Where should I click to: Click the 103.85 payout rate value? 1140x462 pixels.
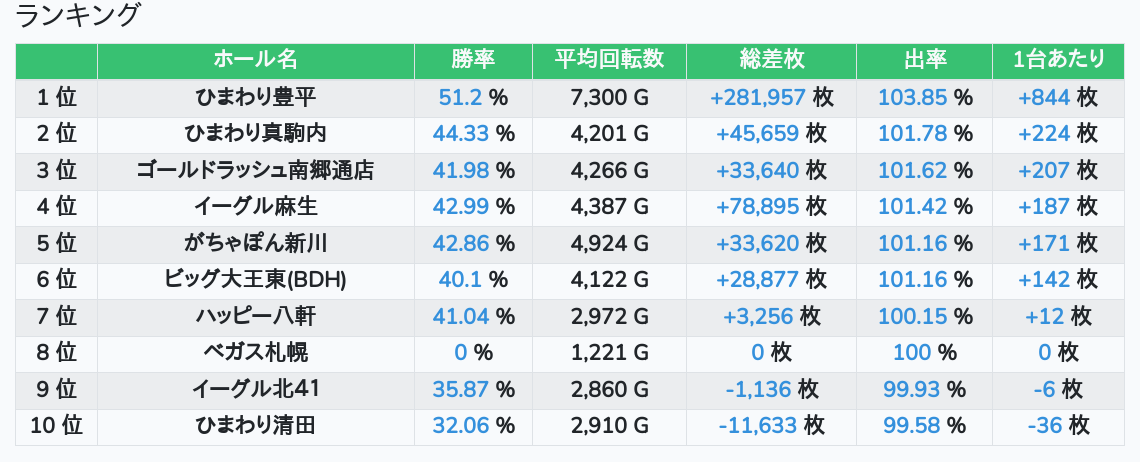point(913,97)
